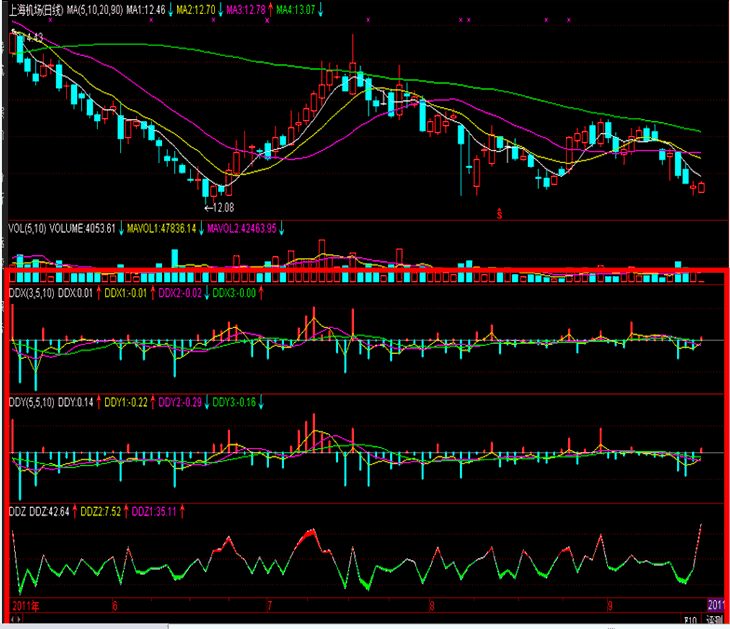Click the 2011年 date axis label
This screenshot has height=629, width=730.
point(25,605)
